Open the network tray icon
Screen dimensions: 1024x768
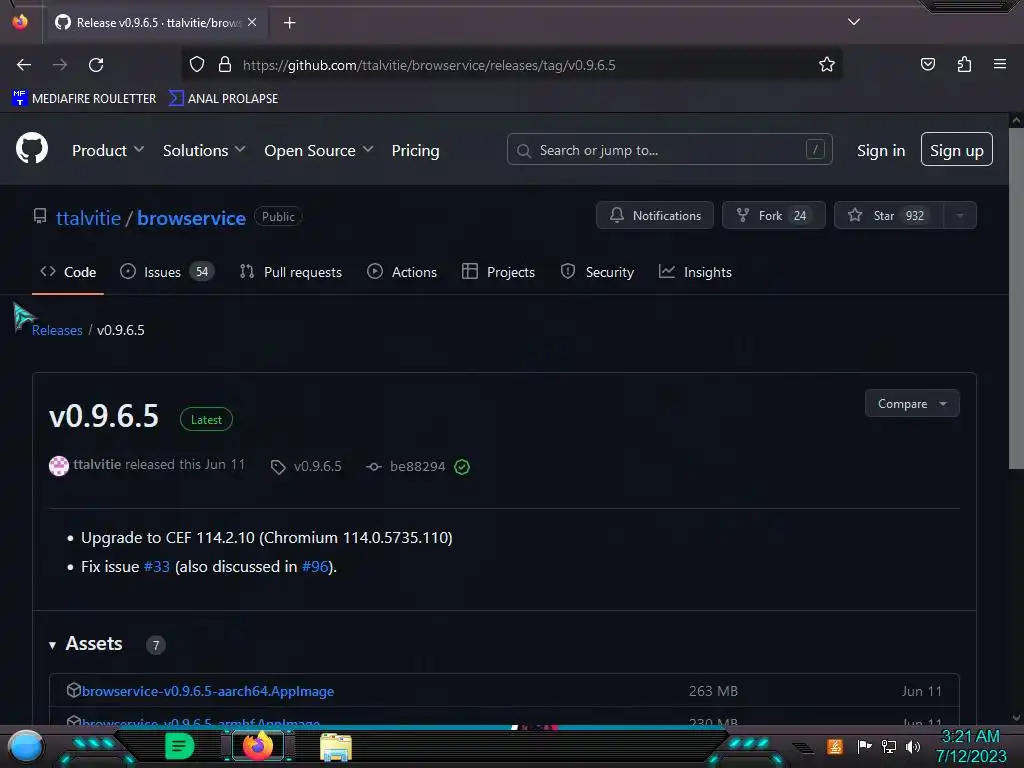click(889, 746)
